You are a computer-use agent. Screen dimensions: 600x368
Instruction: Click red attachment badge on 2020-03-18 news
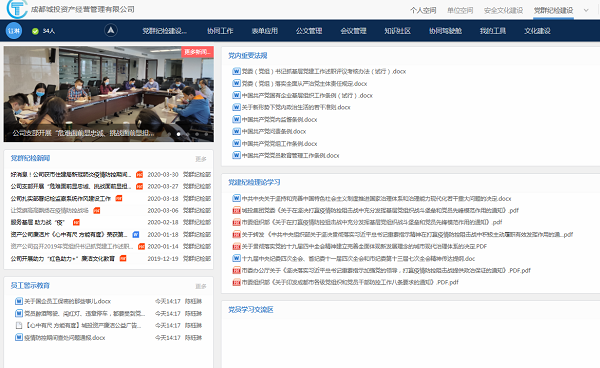click(x=119, y=199)
